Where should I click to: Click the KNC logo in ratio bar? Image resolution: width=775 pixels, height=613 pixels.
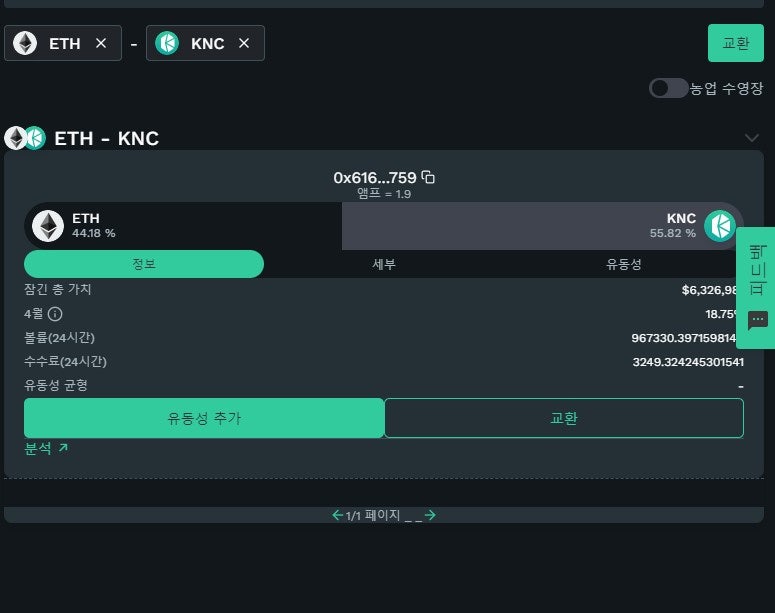(720, 226)
